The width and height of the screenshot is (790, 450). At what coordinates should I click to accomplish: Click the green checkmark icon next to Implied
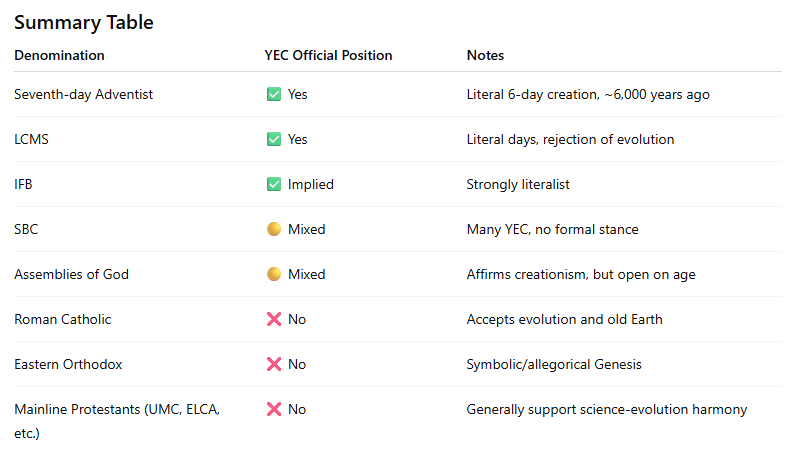click(274, 184)
